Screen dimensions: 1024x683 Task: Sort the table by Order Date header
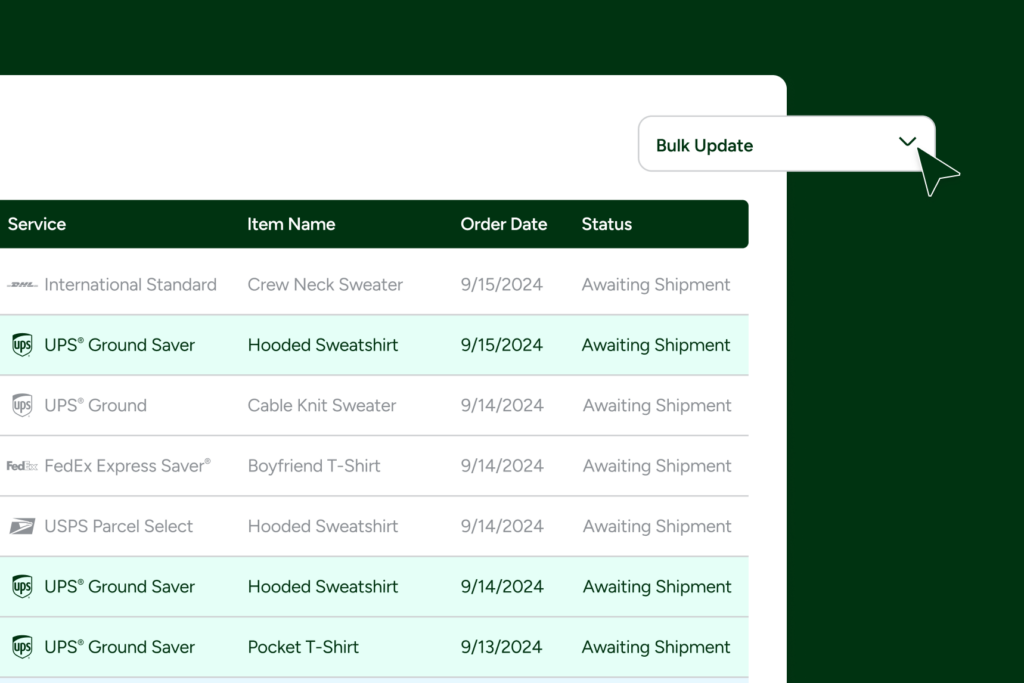click(x=503, y=224)
